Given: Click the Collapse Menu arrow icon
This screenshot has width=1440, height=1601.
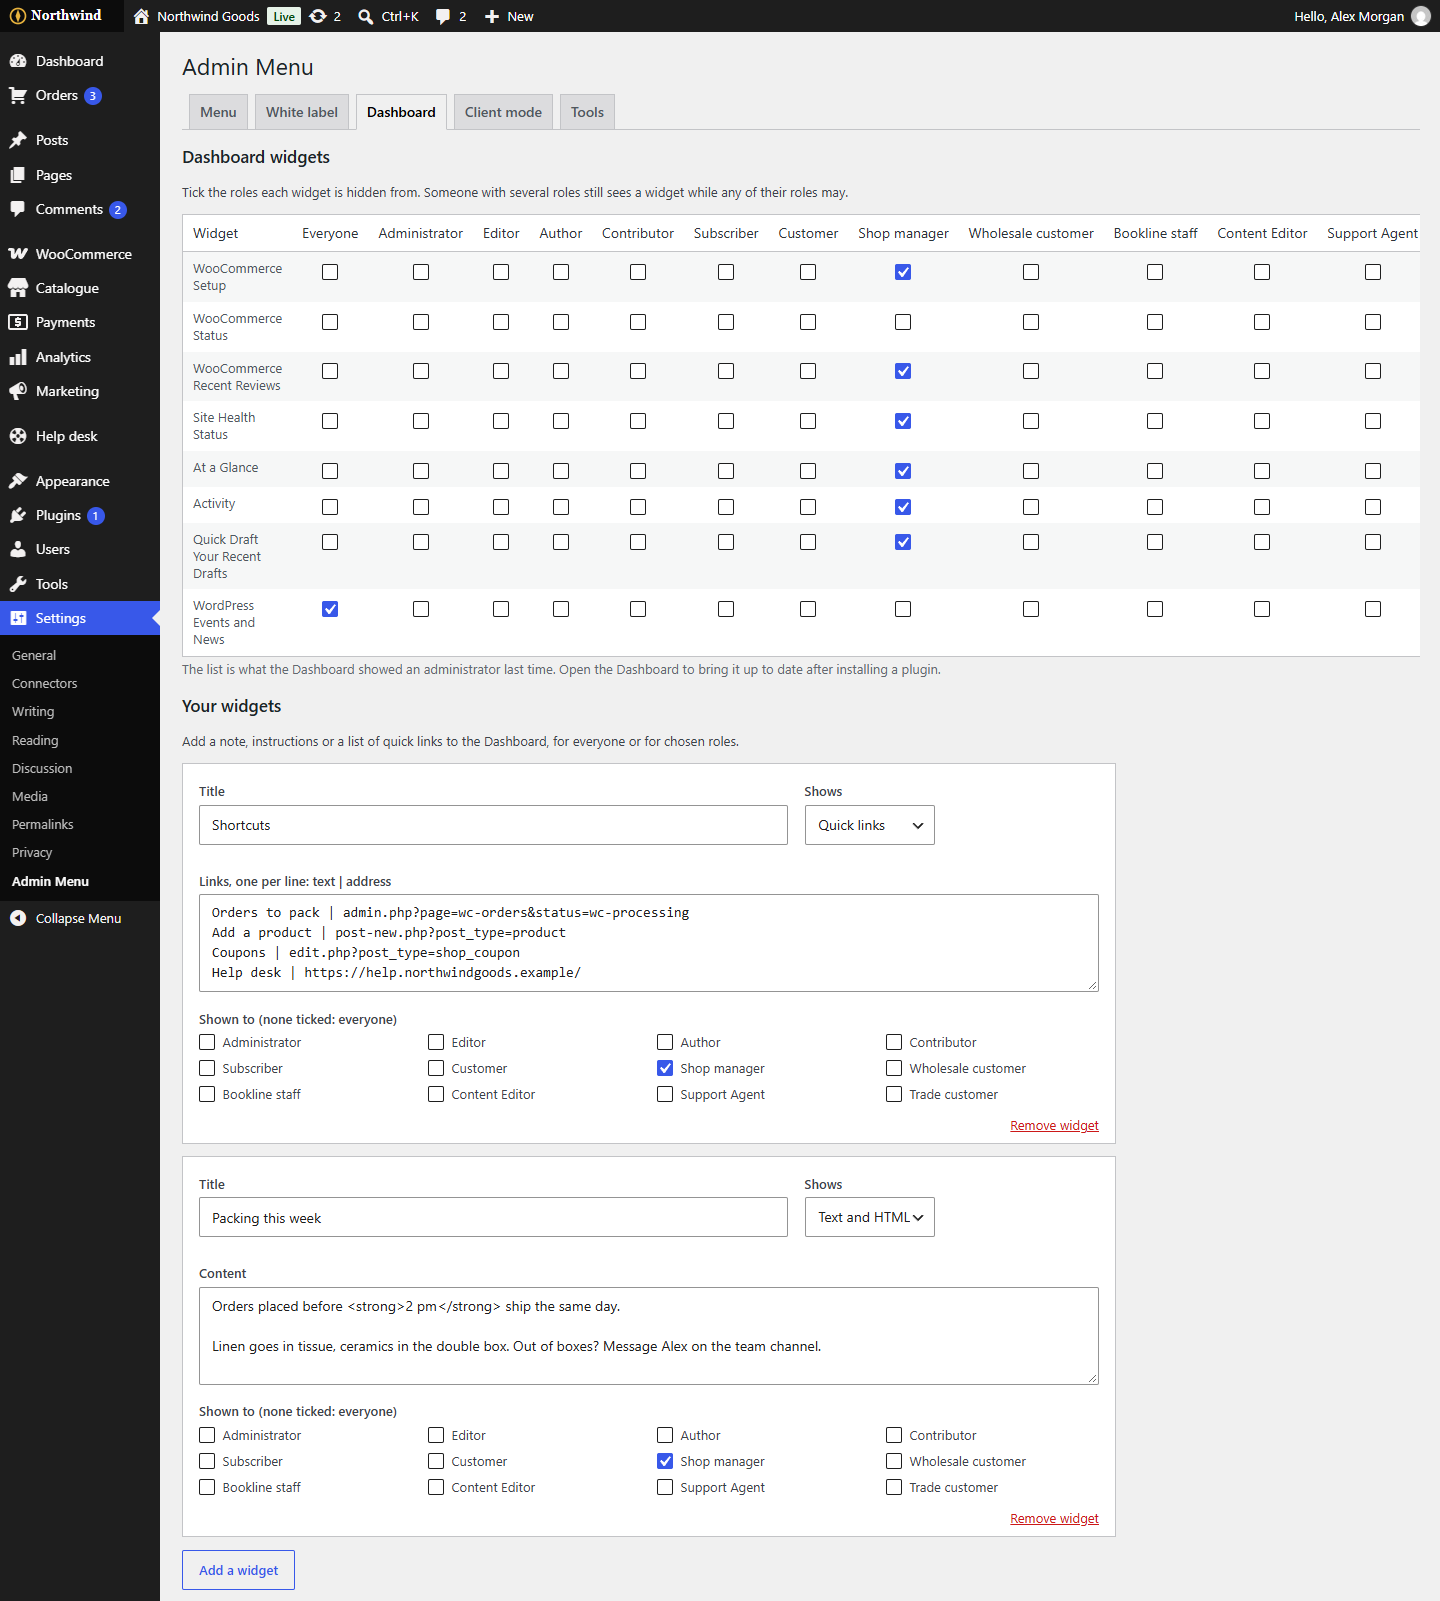Looking at the screenshot, I should (18, 918).
